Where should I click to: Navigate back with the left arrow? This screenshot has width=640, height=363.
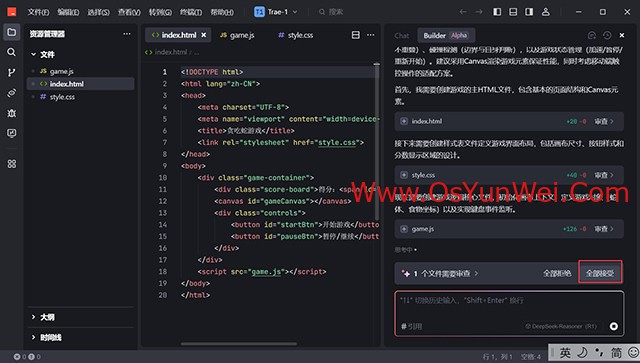click(463, 12)
